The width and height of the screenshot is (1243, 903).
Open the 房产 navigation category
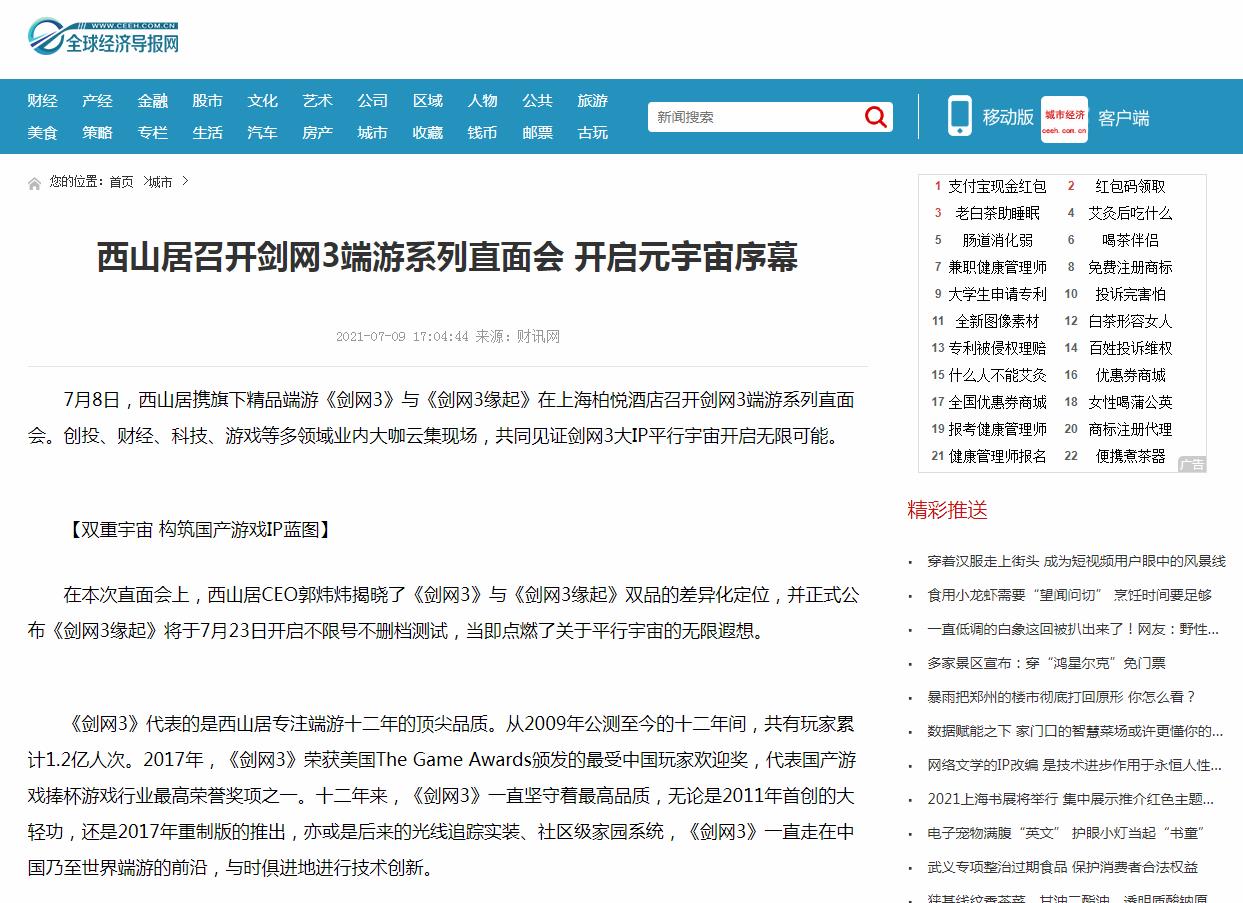click(318, 133)
